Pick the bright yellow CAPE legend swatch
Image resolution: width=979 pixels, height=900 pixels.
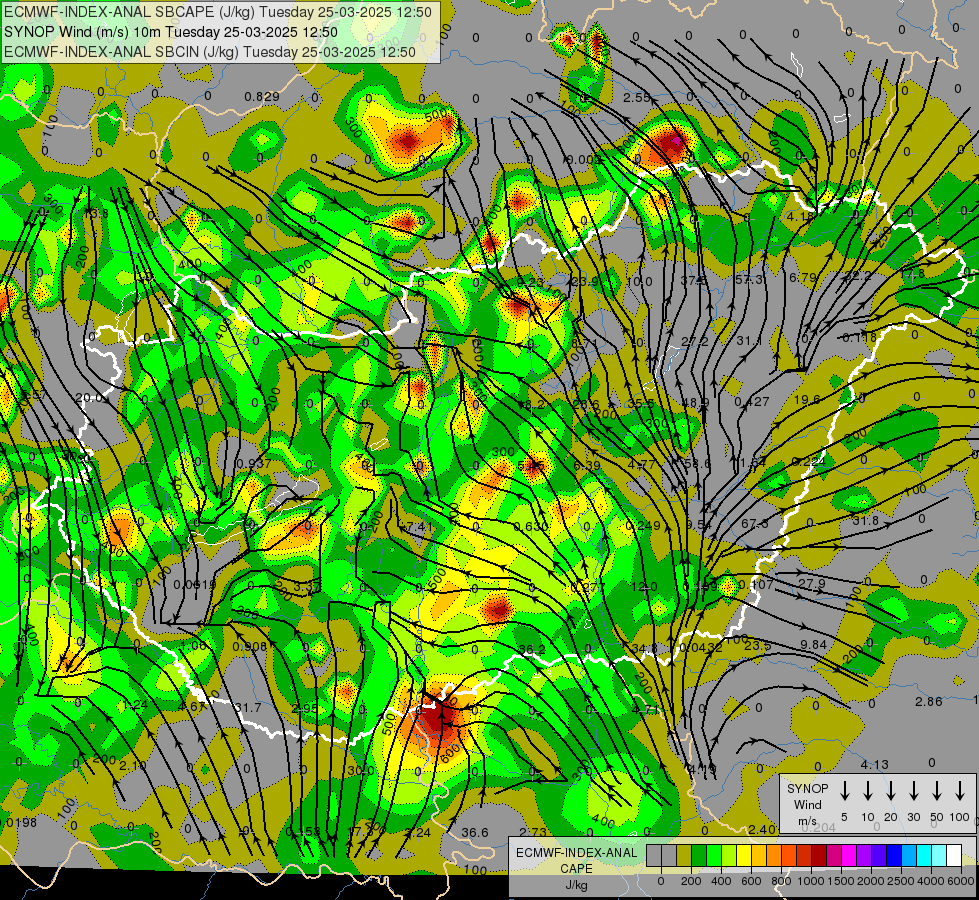pos(744,856)
